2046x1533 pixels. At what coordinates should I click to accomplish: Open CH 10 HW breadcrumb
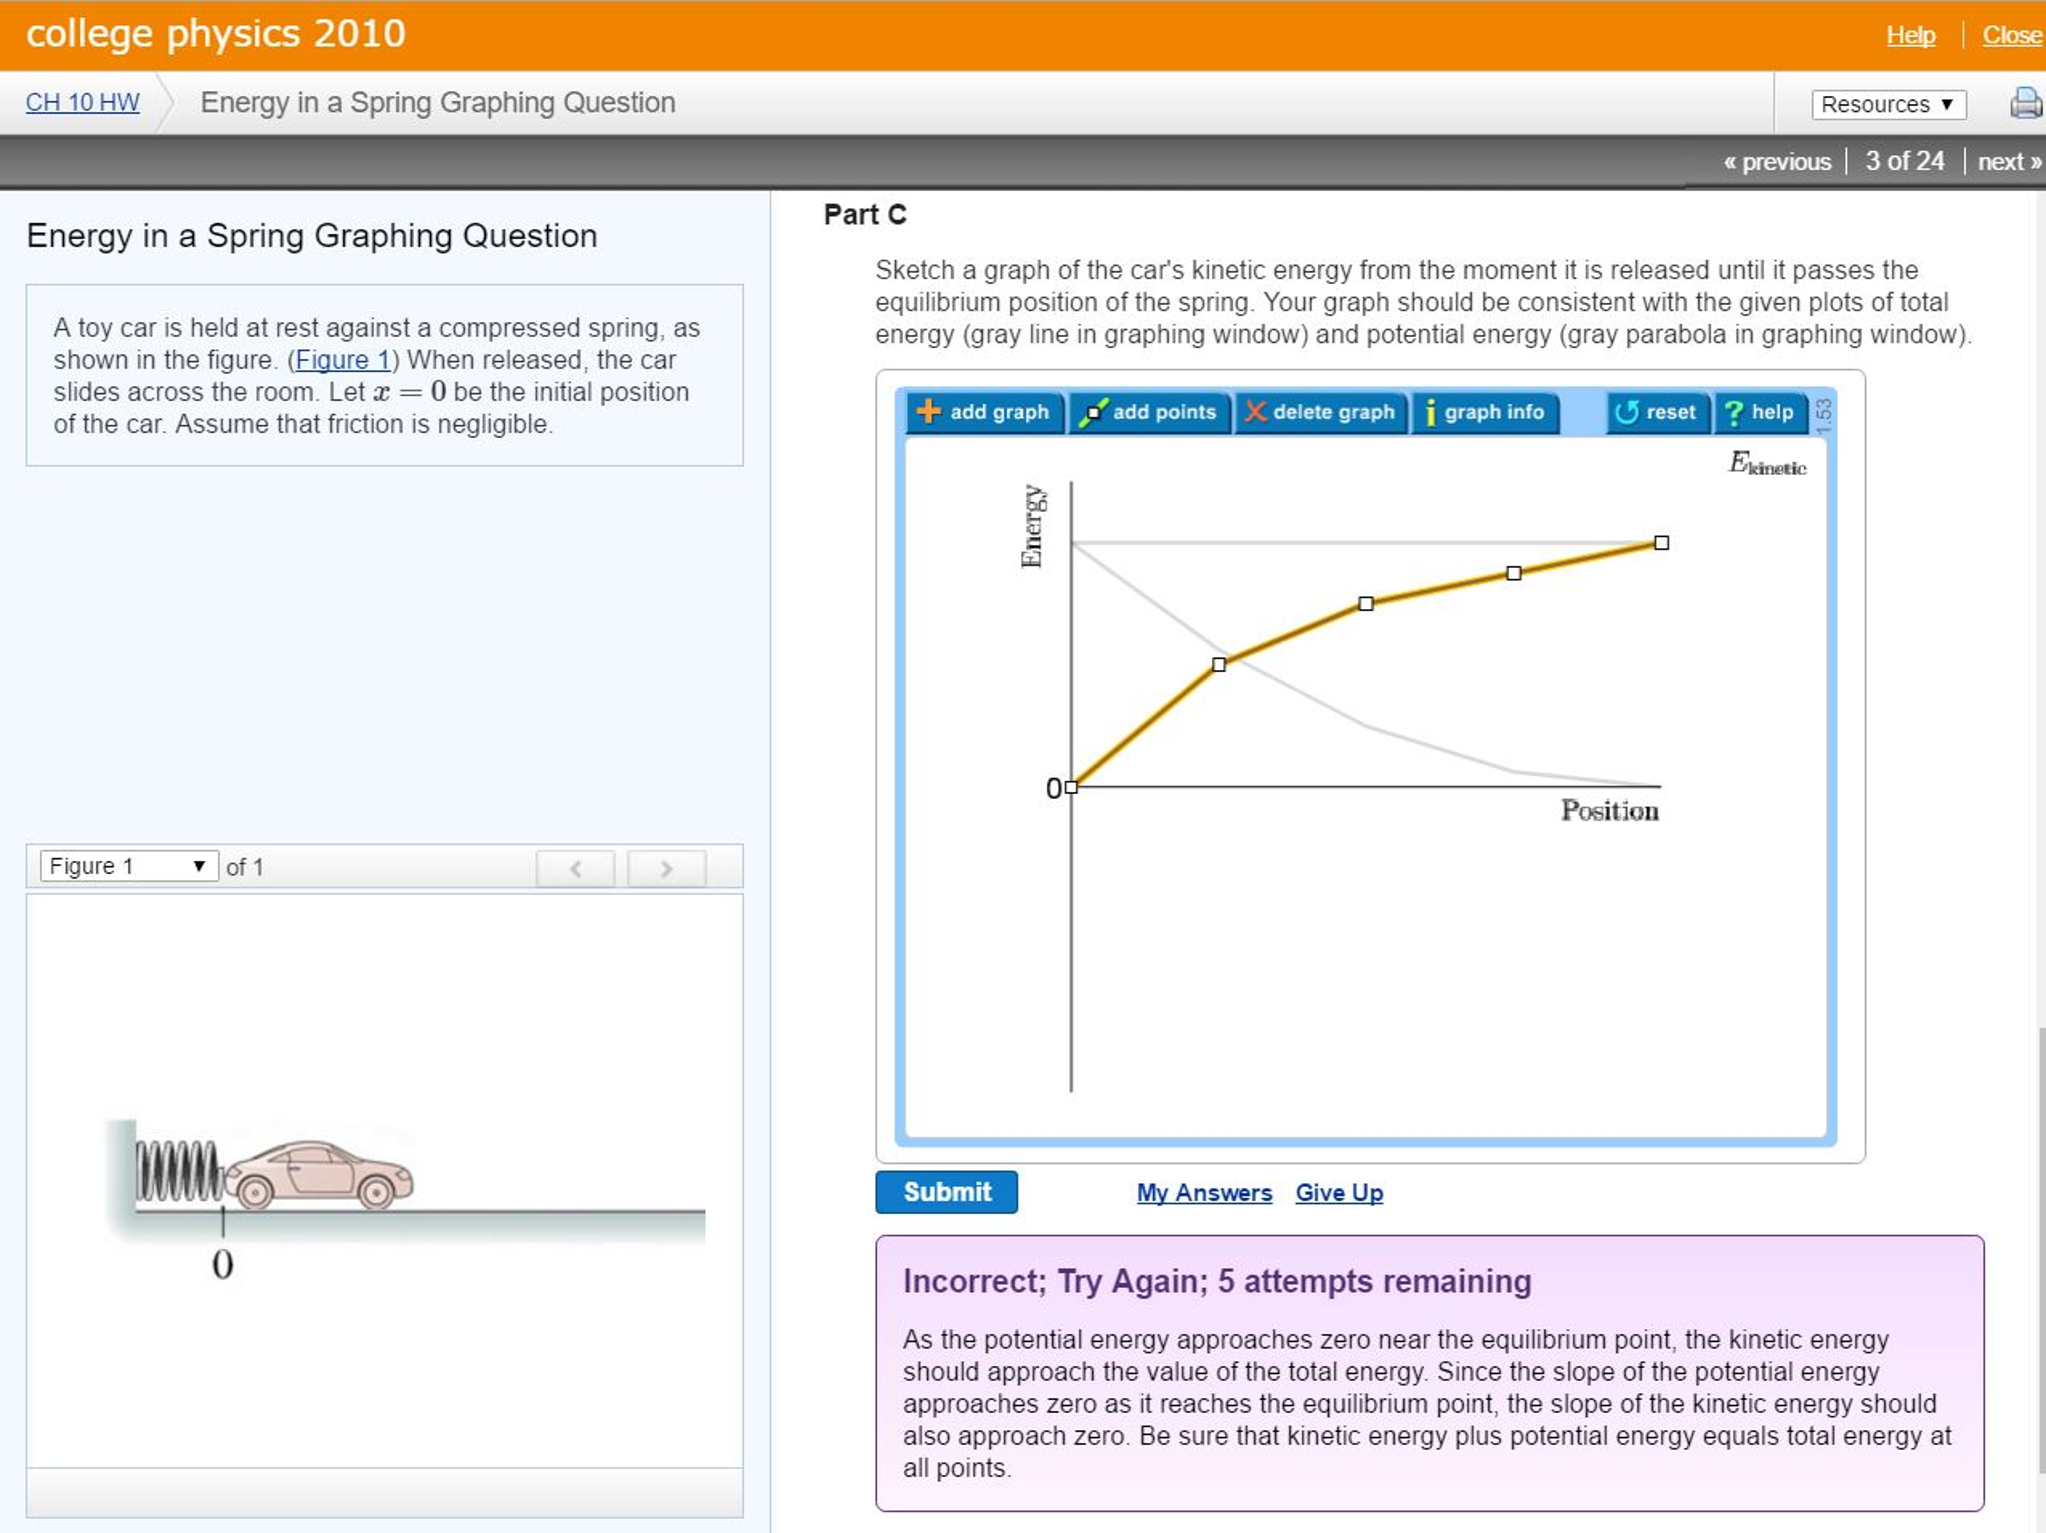[82, 102]
